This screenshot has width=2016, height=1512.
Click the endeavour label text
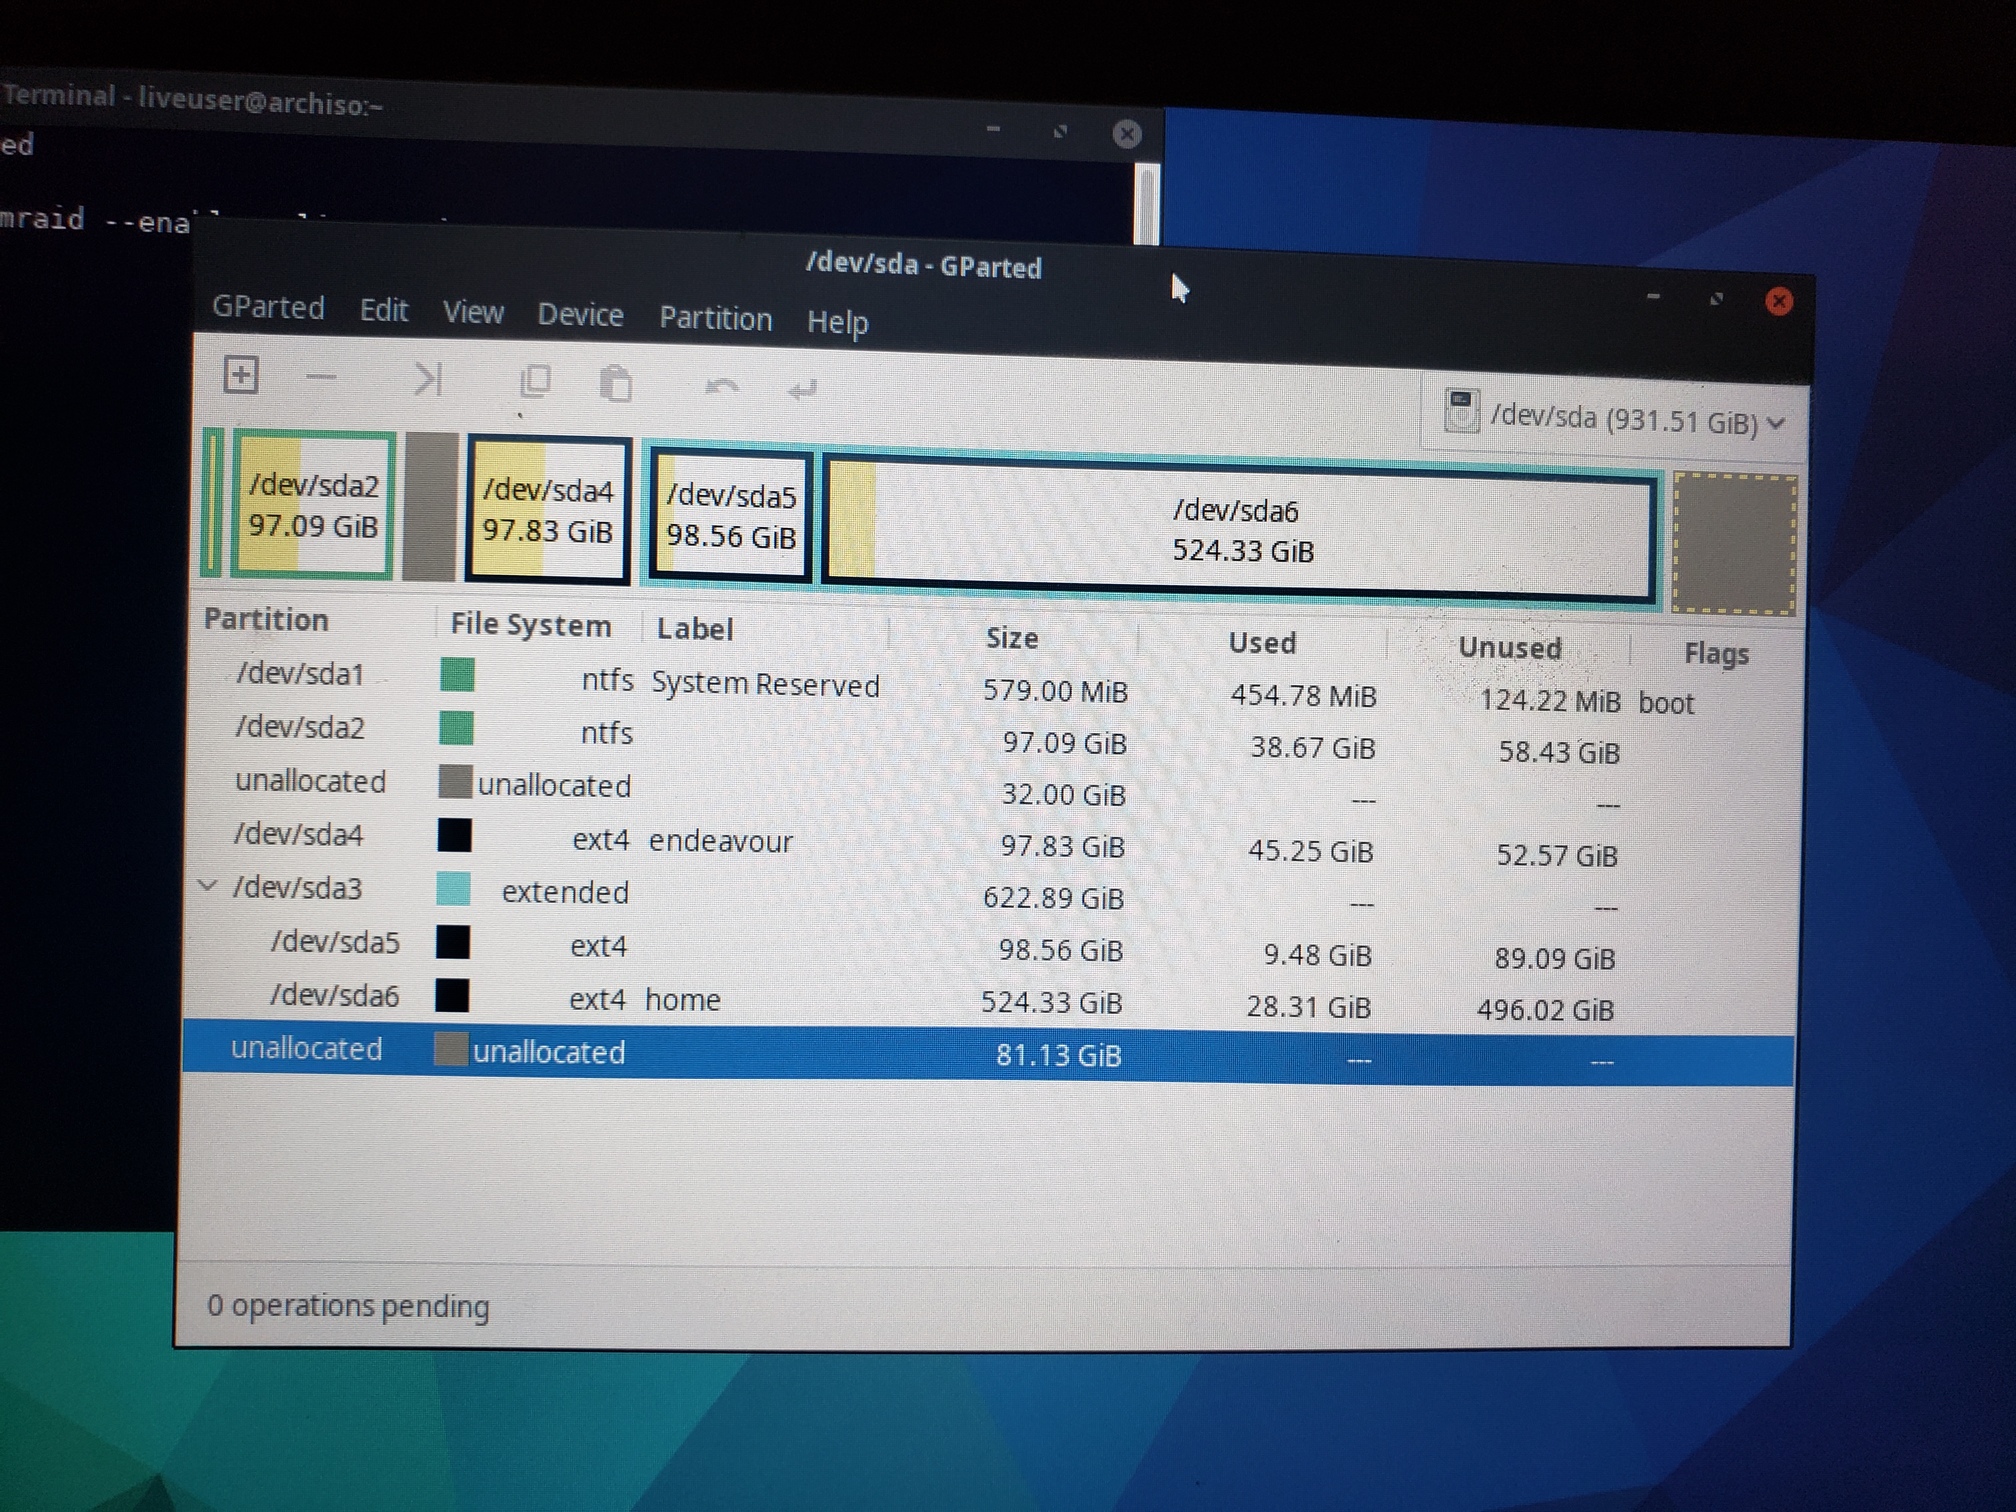click(x=720, y=842)
